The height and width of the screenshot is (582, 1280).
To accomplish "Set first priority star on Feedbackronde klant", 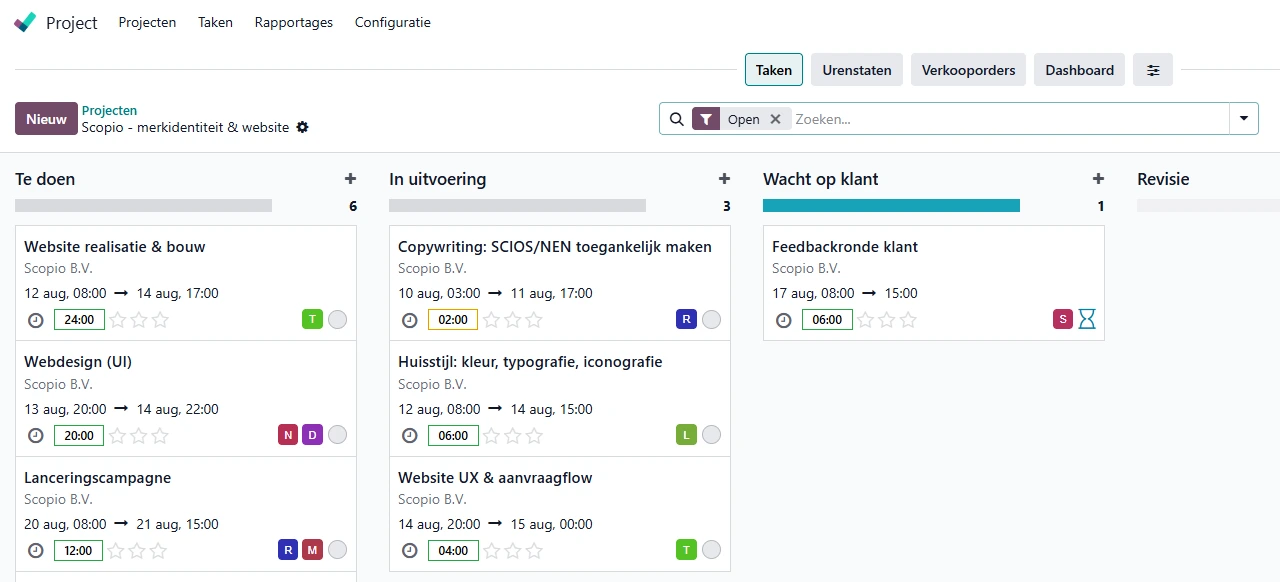I will 865,320.
